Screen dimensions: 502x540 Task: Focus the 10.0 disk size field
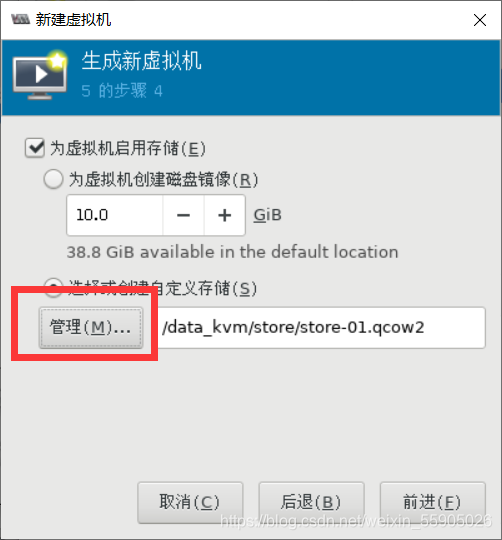point(115,215)
